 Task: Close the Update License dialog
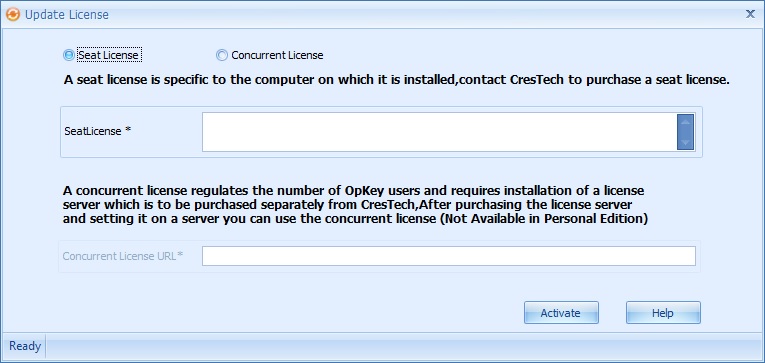pyautogui.click(x=750, y=14)
